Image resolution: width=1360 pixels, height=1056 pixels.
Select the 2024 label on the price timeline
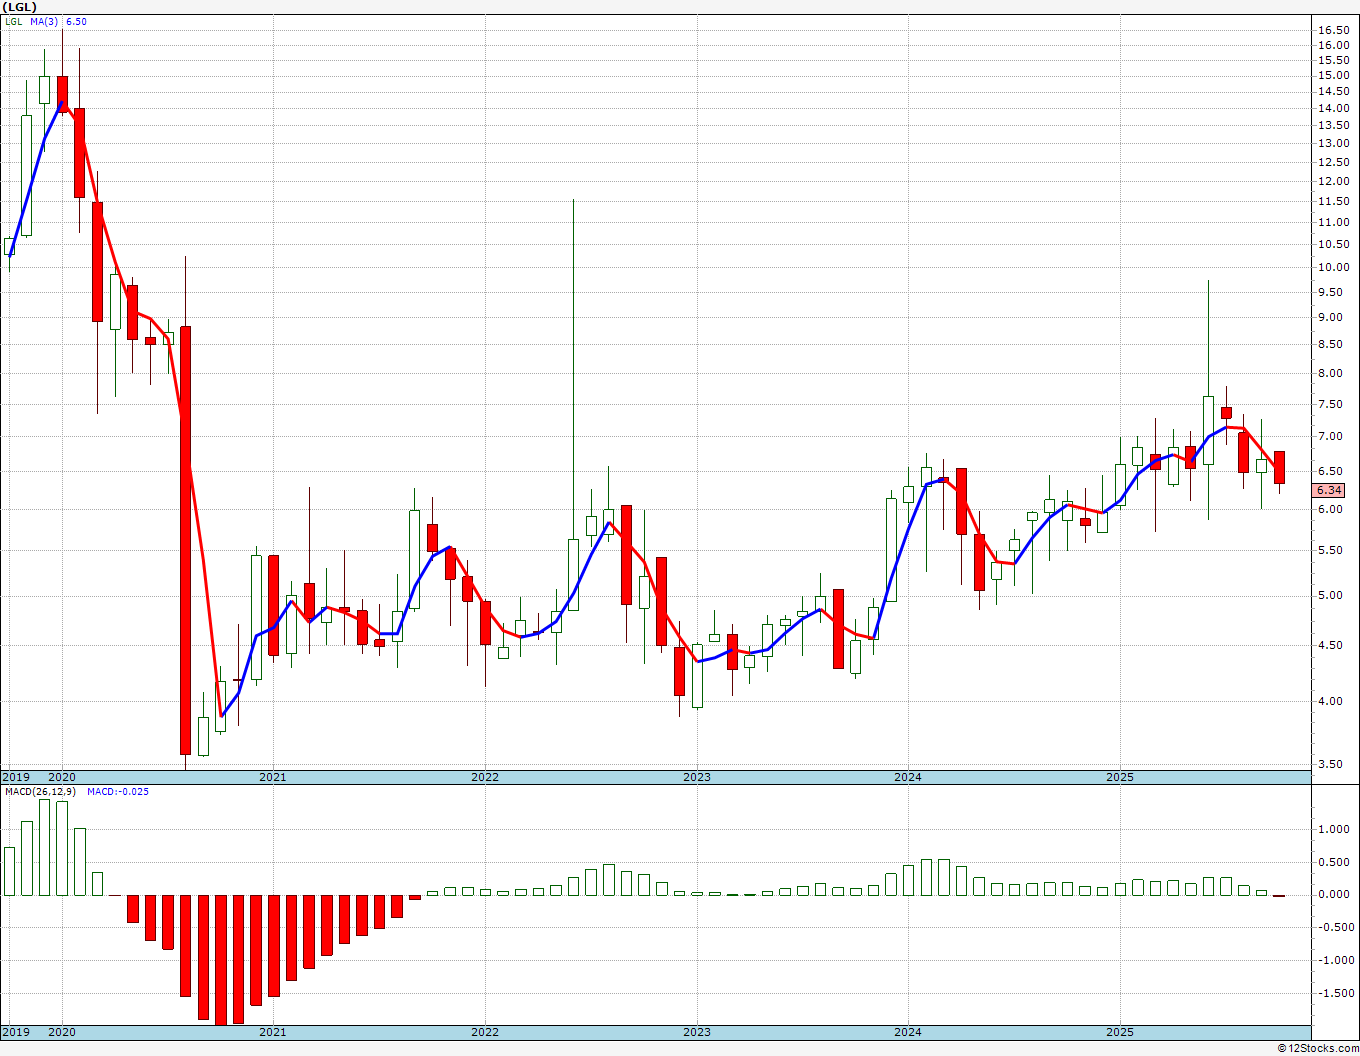[x=908, y=777]
